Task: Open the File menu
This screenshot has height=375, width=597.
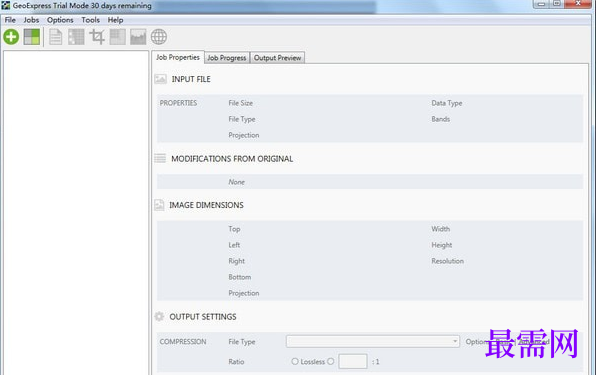Action: (x=10, y=20)
